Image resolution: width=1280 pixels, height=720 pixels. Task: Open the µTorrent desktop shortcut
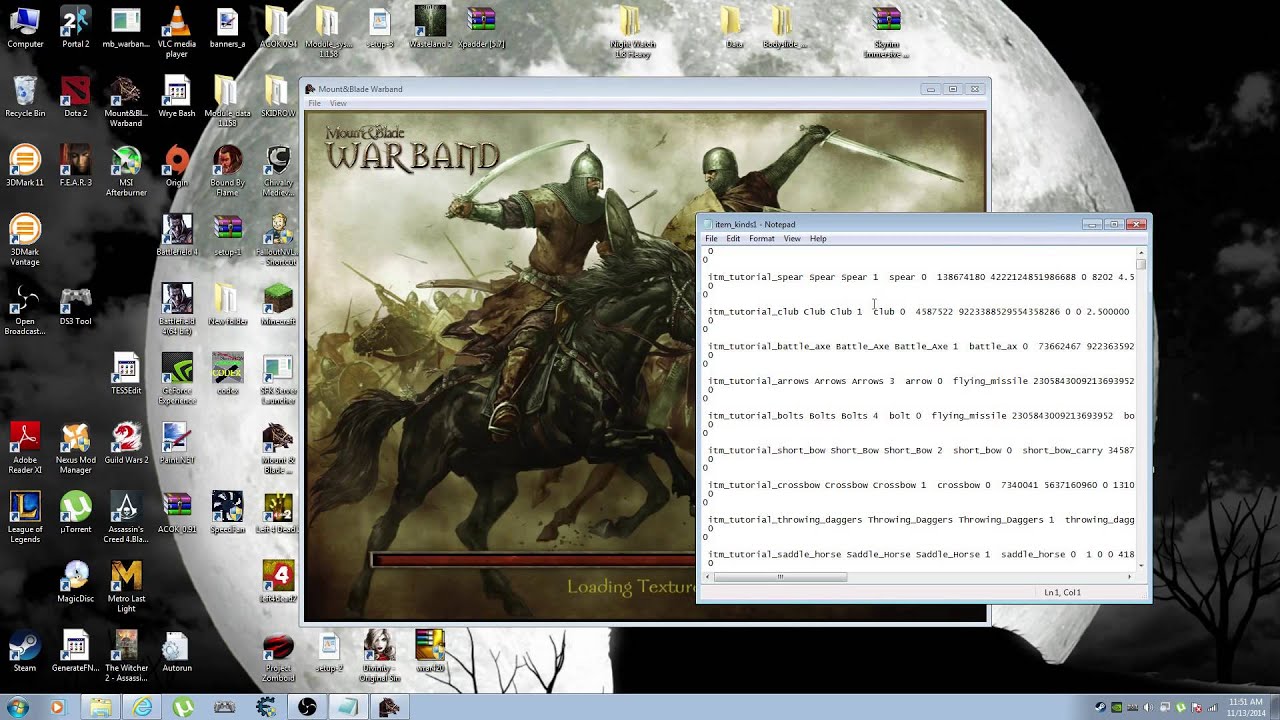(75, 512)
